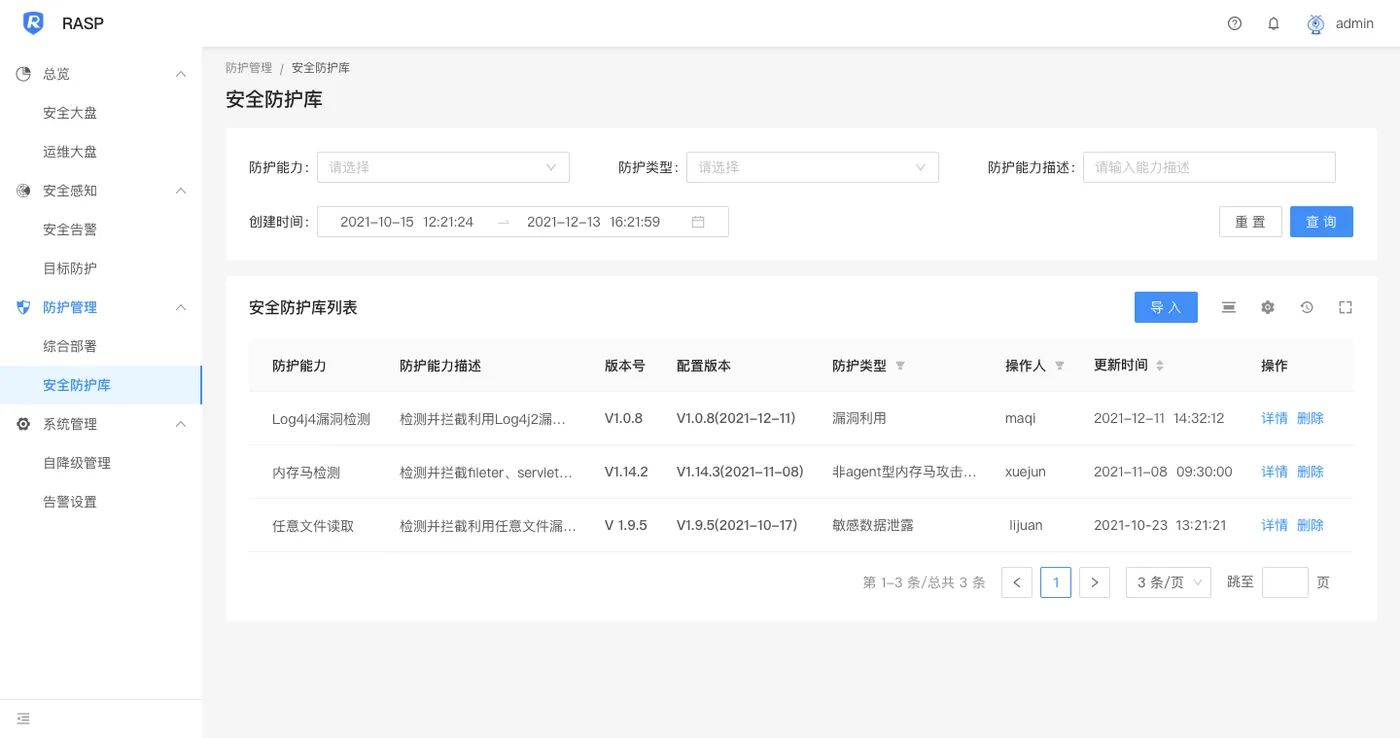Click the RASP shield logo
The image size is (1400, 738).
point(33,23)
